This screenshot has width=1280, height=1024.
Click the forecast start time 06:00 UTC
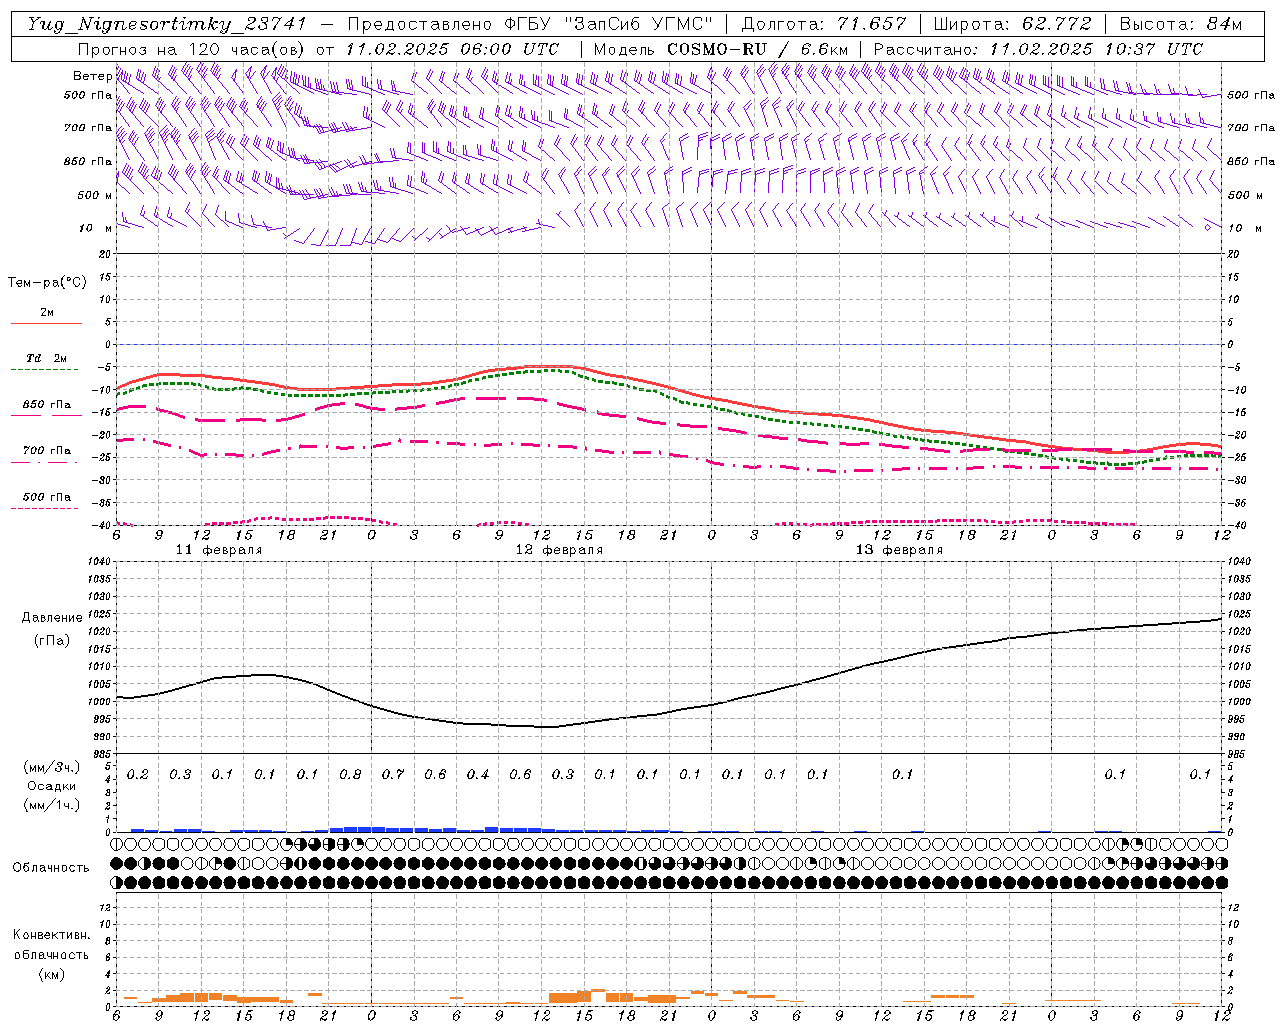pos(509,49)
